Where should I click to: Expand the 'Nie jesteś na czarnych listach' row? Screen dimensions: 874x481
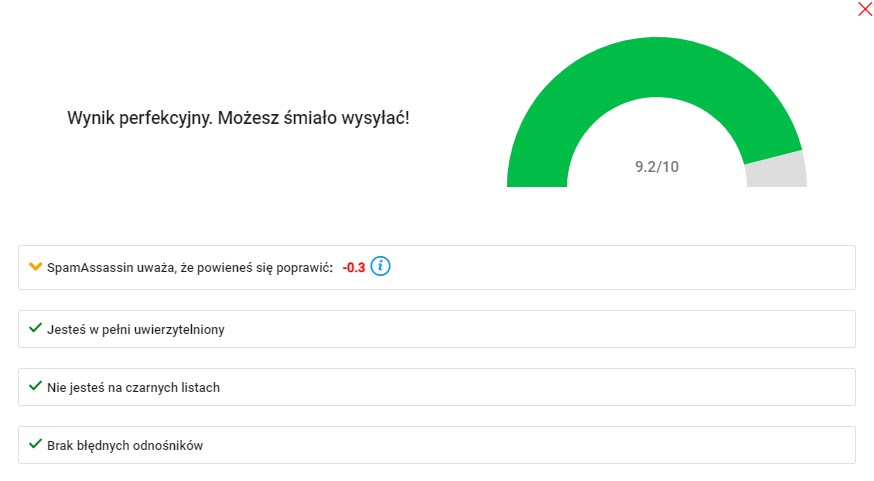tap(436, 387)
